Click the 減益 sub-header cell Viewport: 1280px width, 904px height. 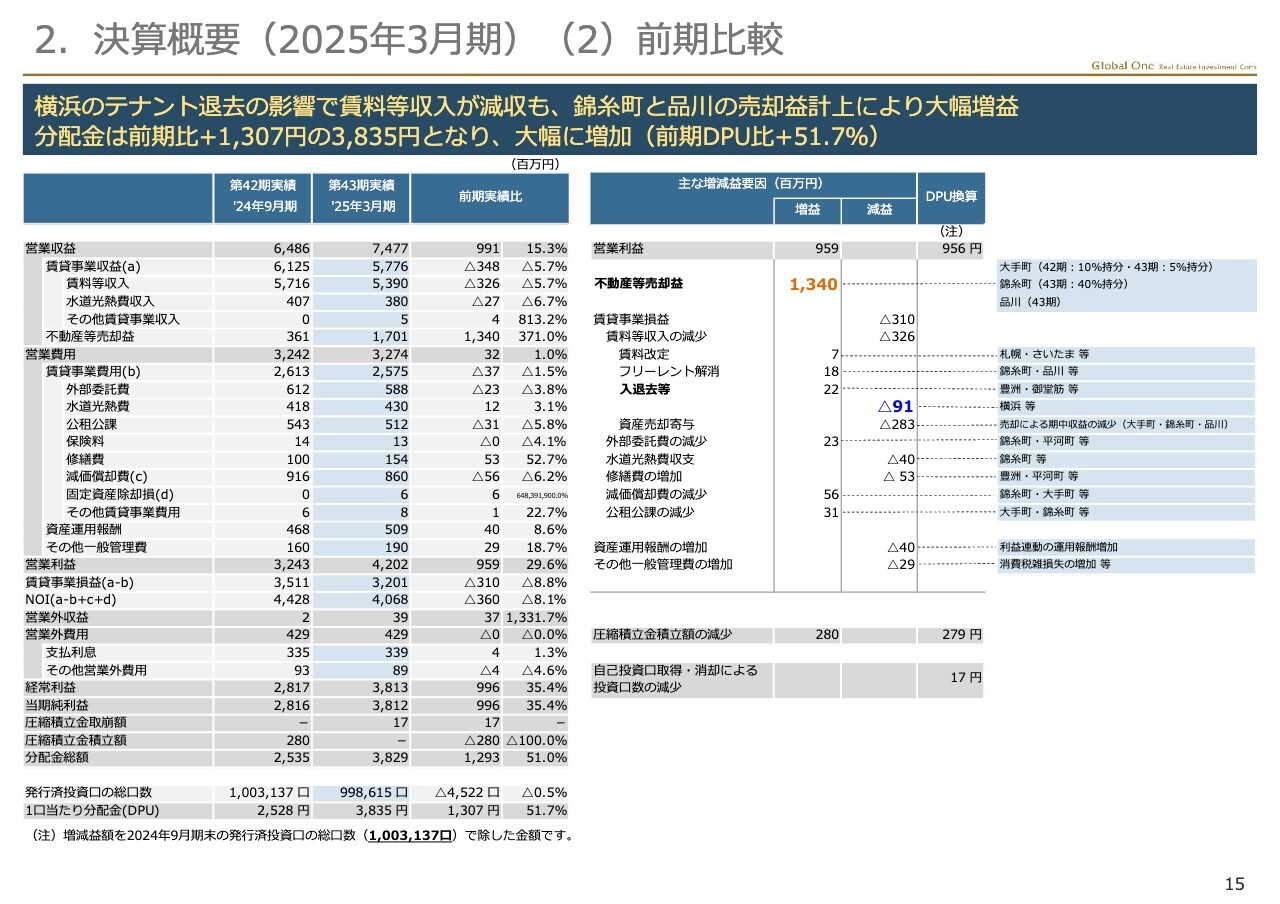879,210
